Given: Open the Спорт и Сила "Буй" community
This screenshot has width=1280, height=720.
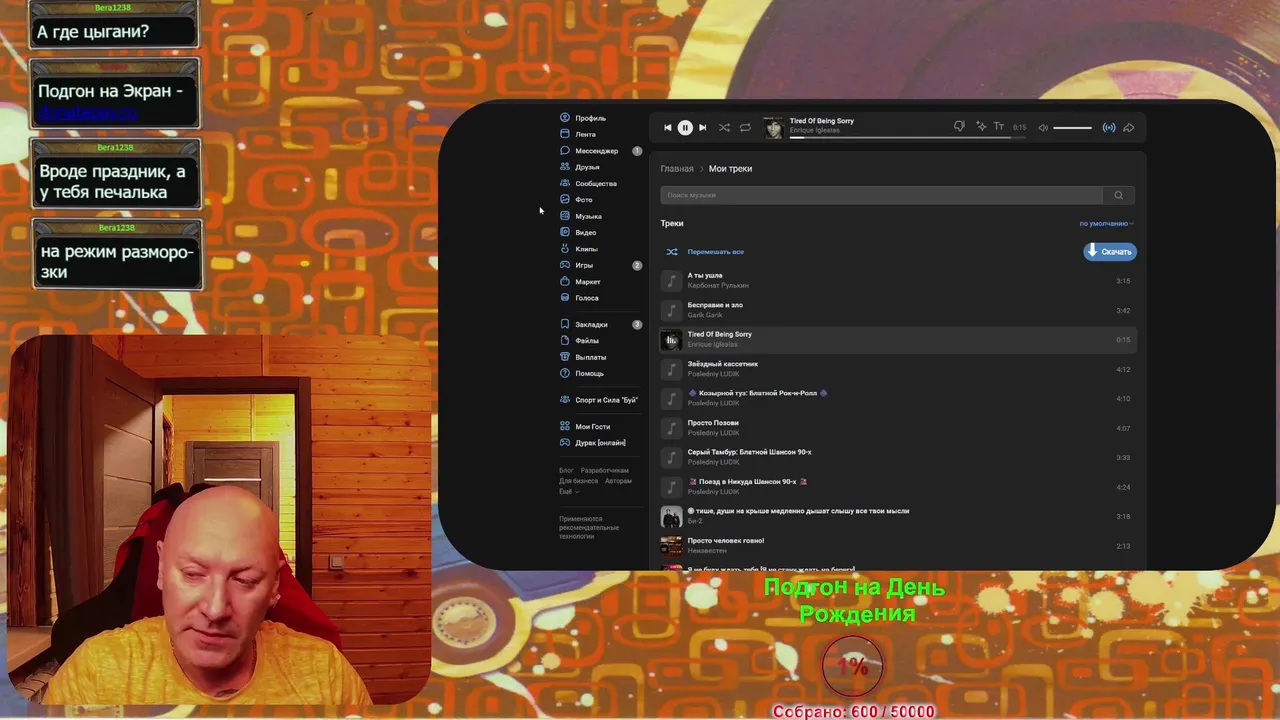Looking at the screenshot, I should (599, 400).
